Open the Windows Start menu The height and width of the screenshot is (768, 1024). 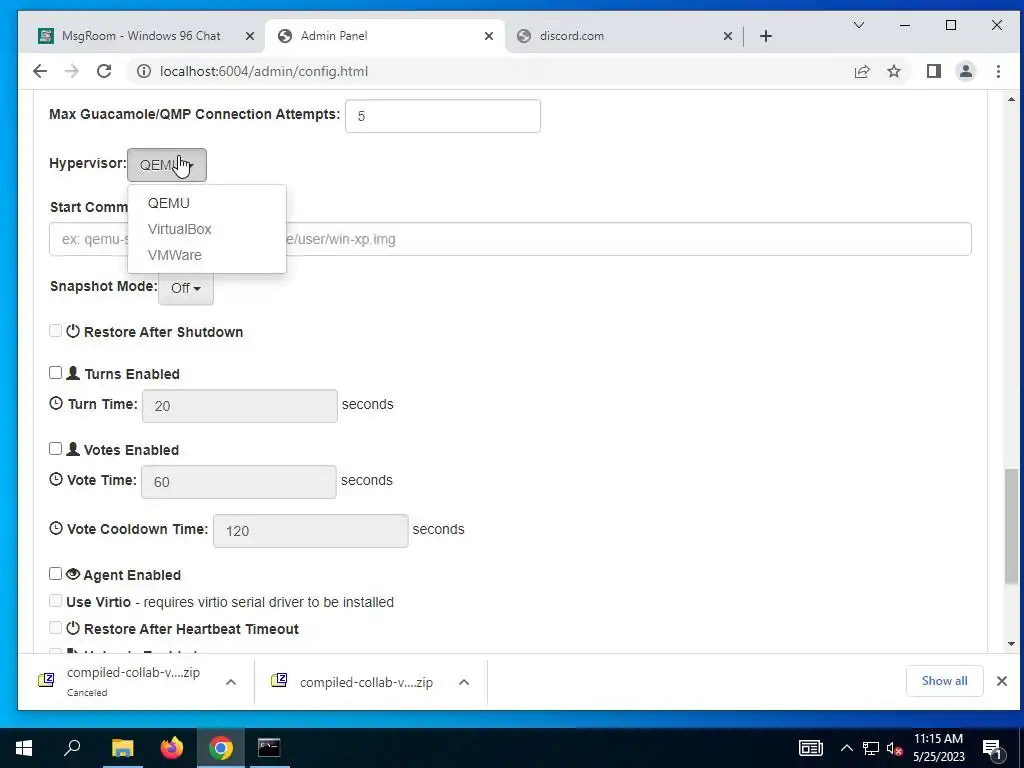[x=24, y=748]
